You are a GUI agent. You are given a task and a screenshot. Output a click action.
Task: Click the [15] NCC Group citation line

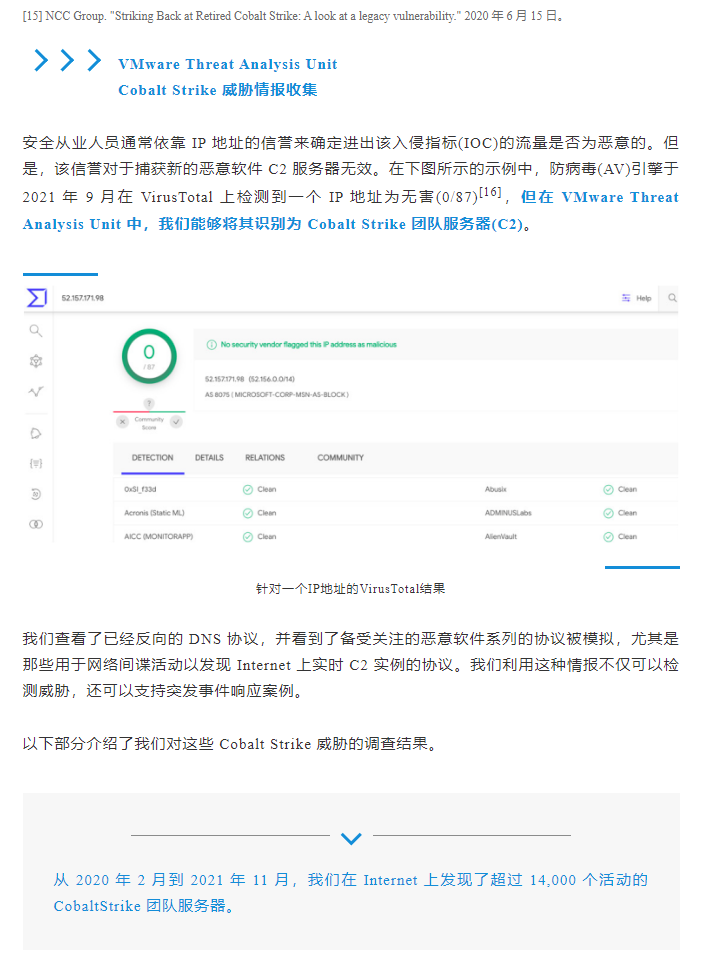point(293,16)
